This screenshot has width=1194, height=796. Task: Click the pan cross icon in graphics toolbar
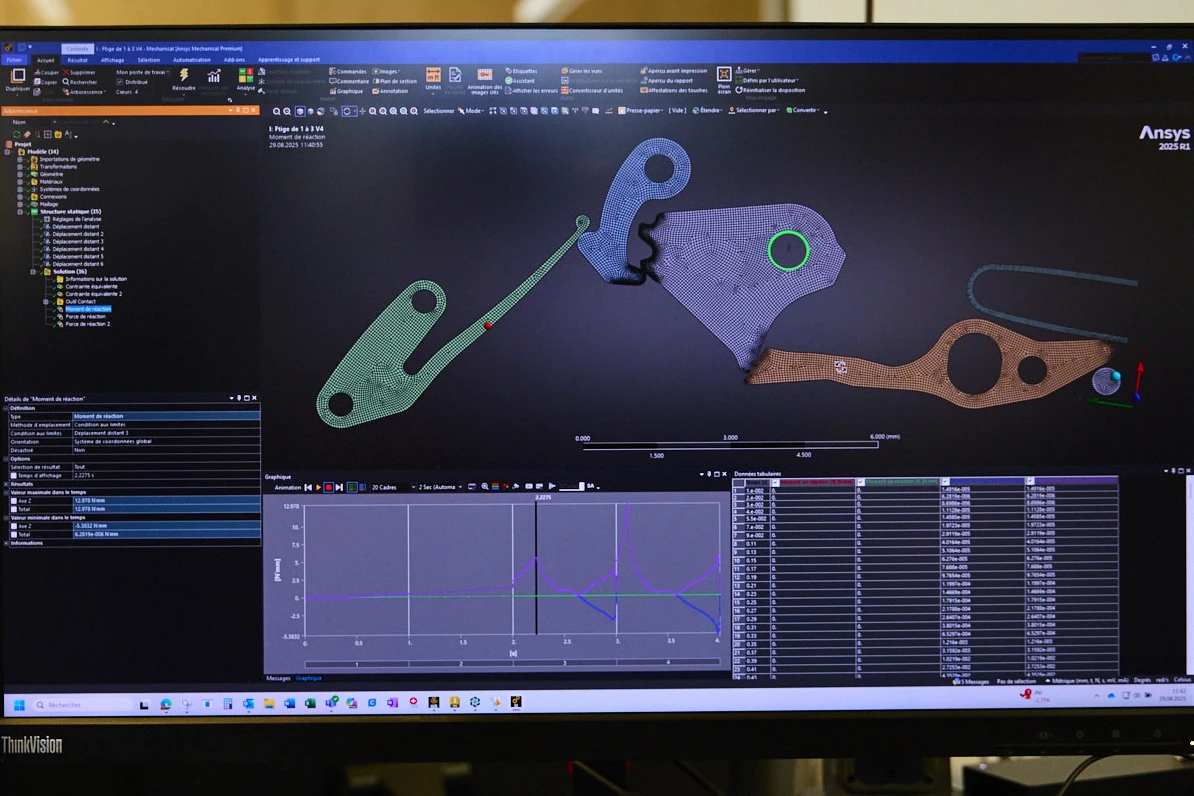362,111
